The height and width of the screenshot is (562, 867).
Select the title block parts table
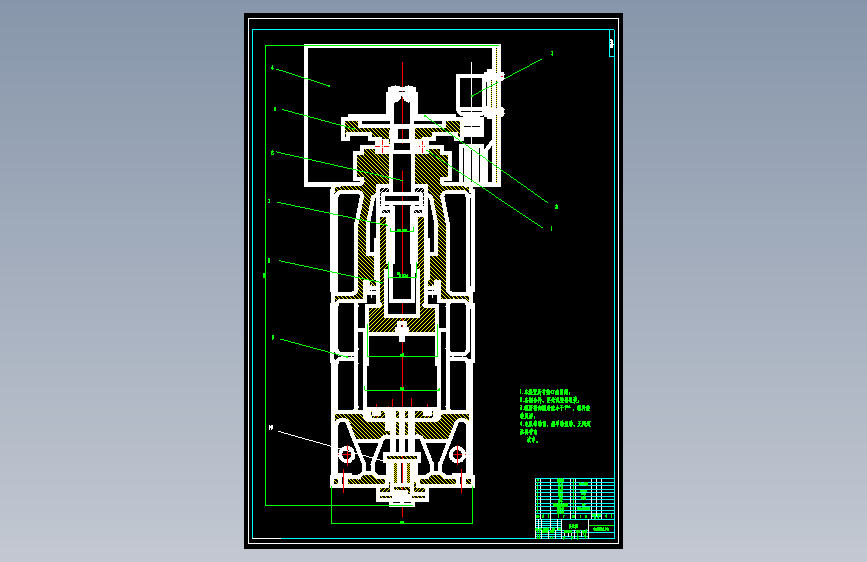[x=574, y=508]
